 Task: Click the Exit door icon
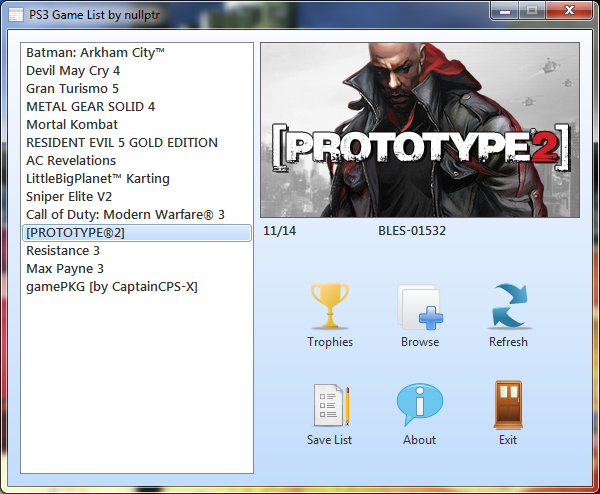[508, 405]
